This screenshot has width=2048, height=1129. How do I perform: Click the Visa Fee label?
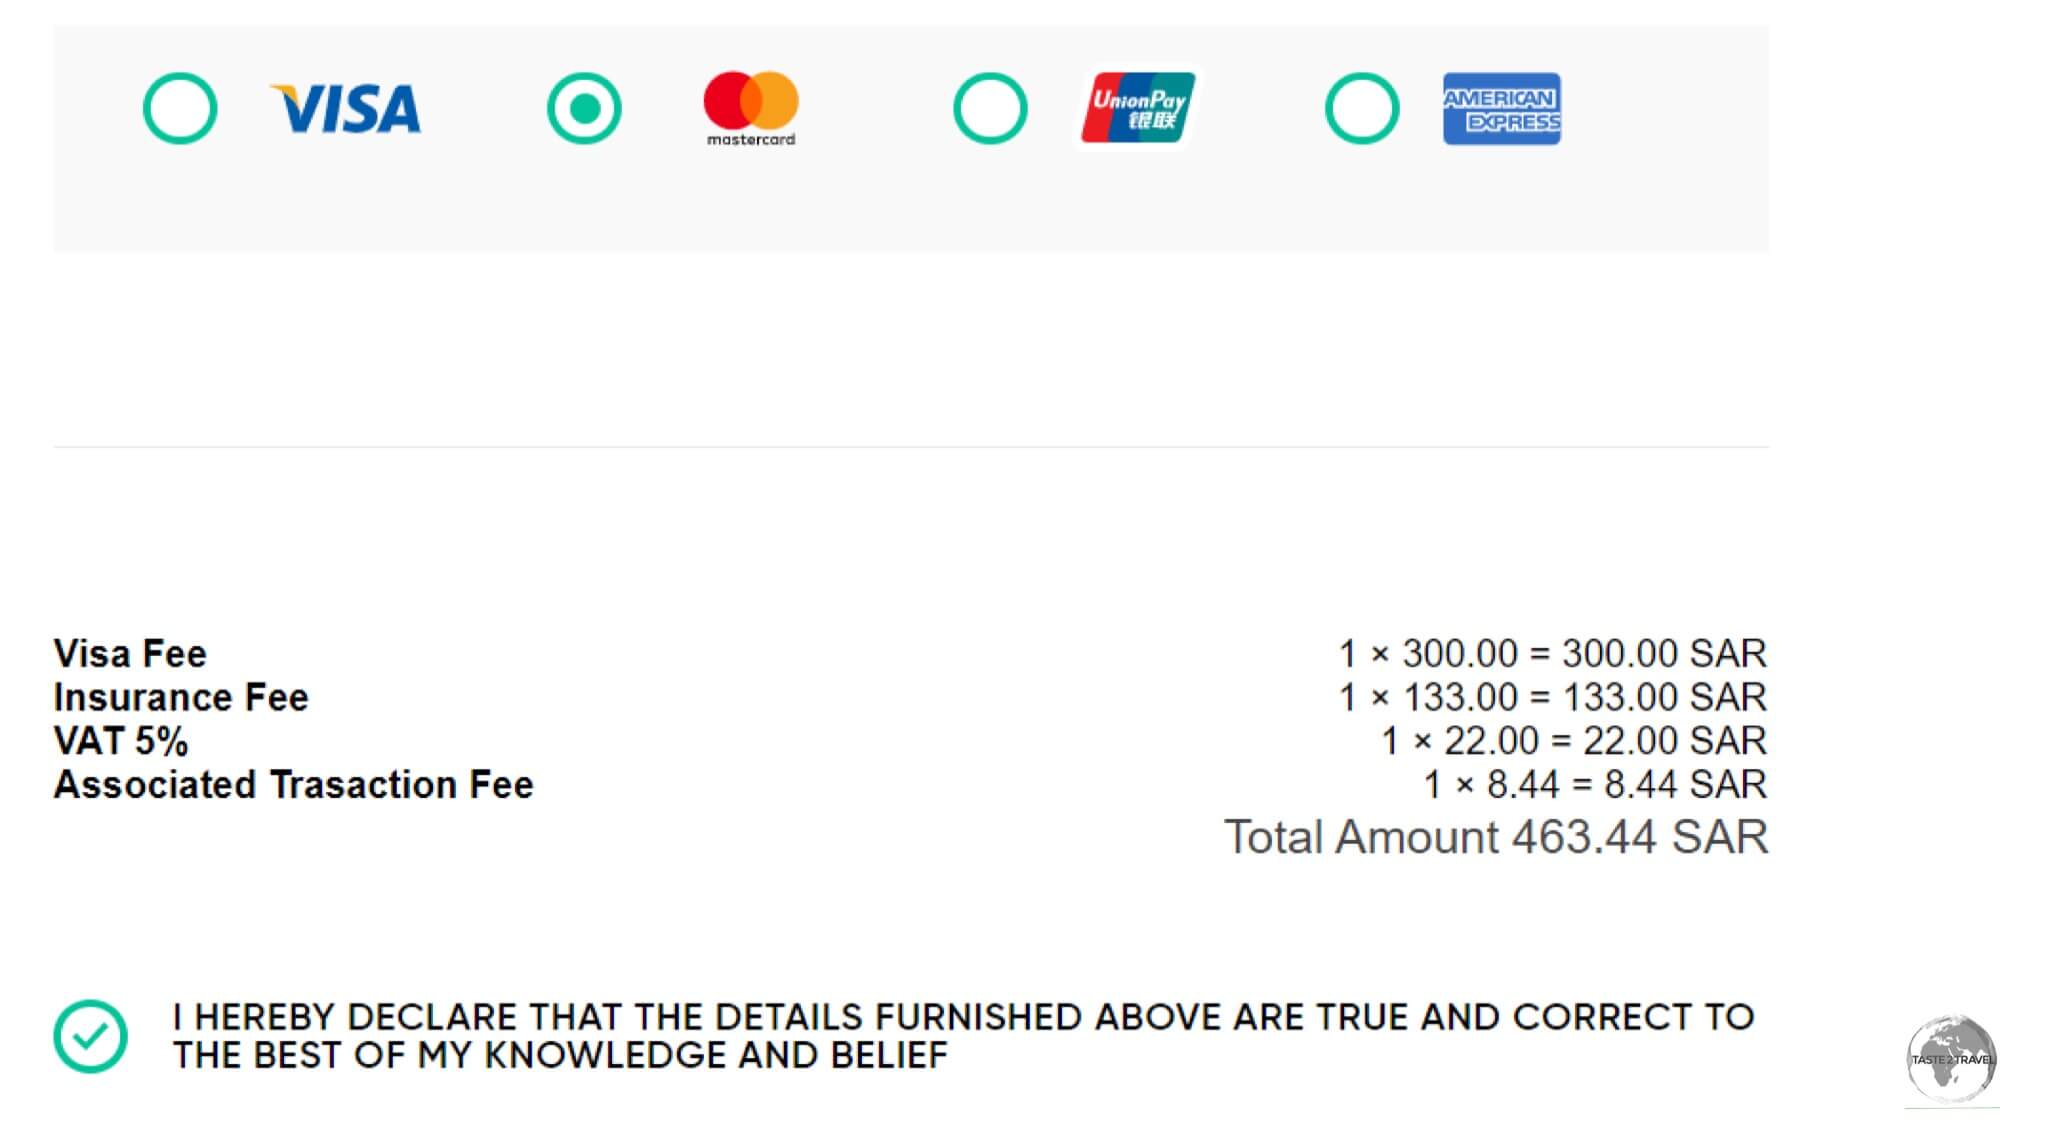(130, 653)
